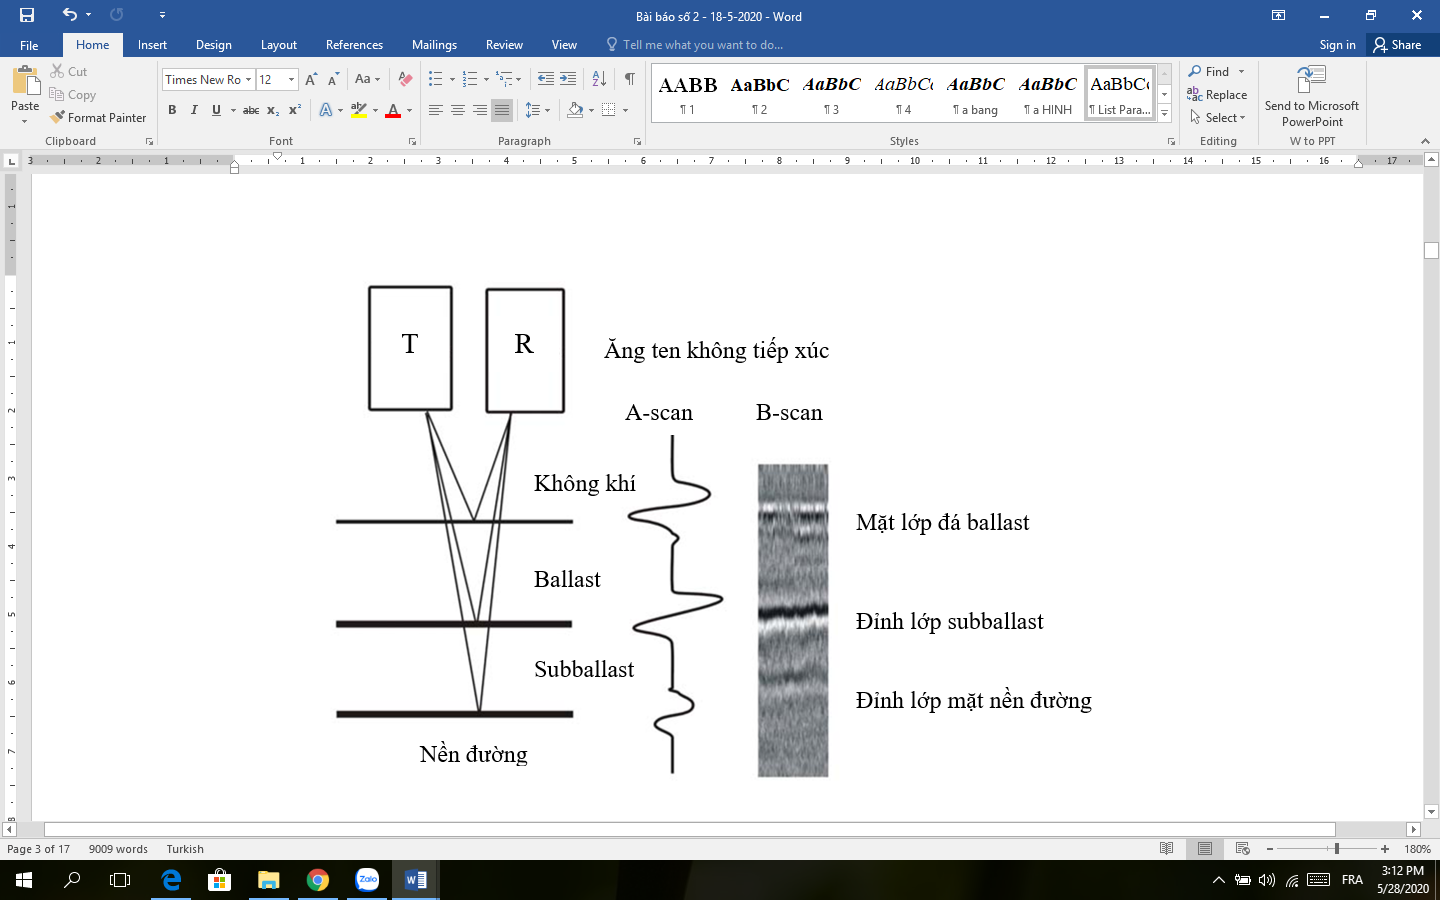Click the Increase Indent icon
1440x900 pixels.
[x=568, y=79]
